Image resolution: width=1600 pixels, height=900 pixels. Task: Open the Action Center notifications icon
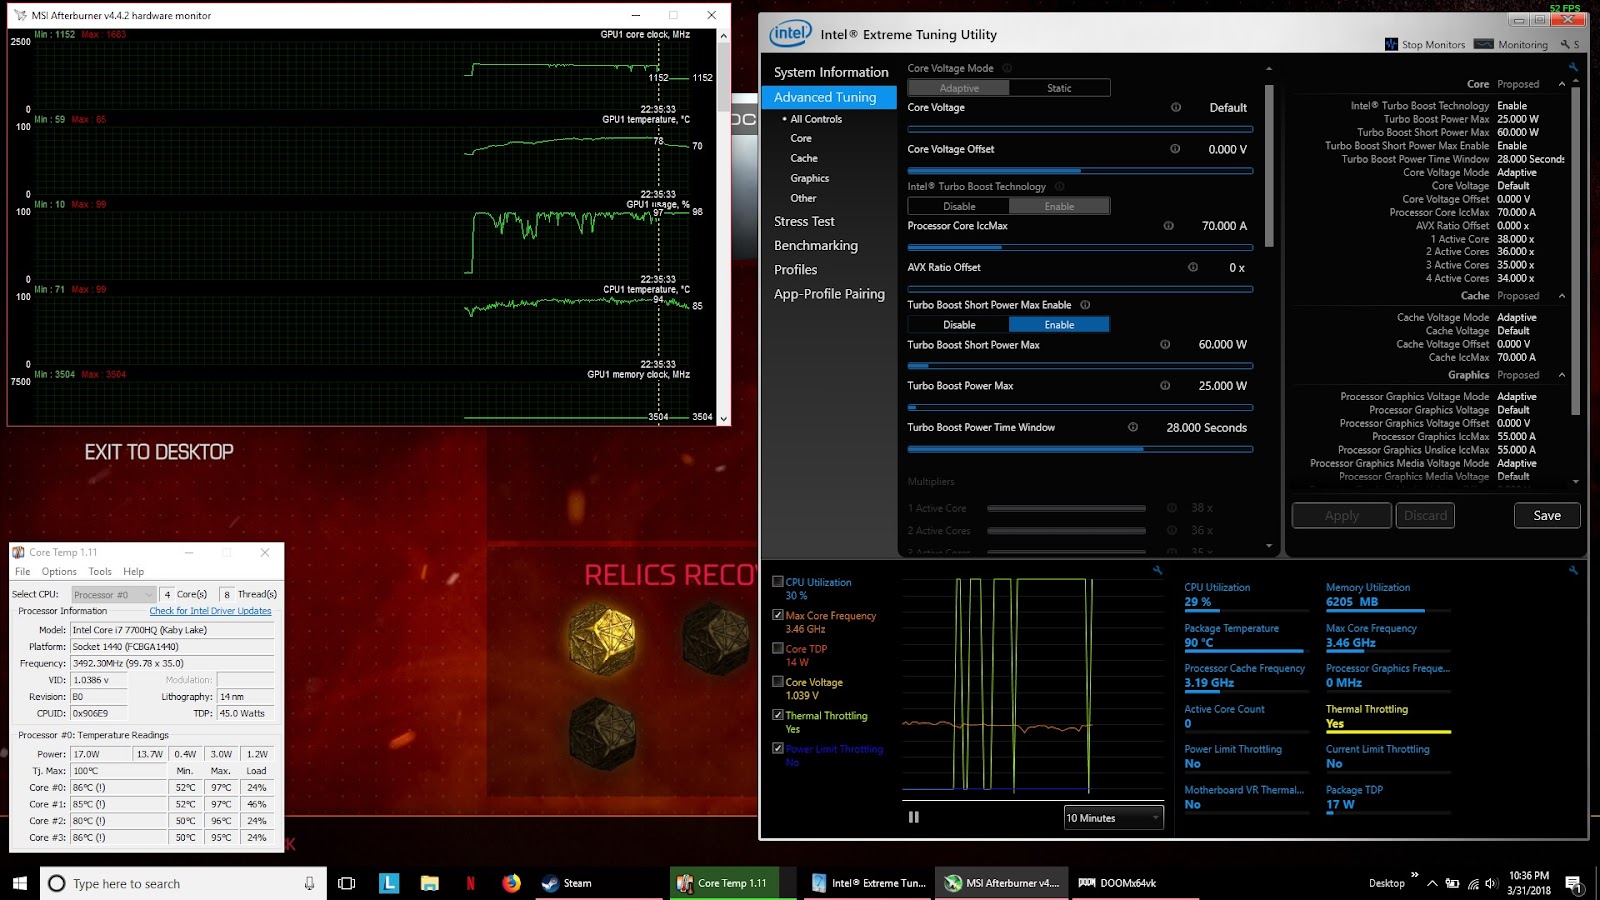click(x=1573, y=884)
